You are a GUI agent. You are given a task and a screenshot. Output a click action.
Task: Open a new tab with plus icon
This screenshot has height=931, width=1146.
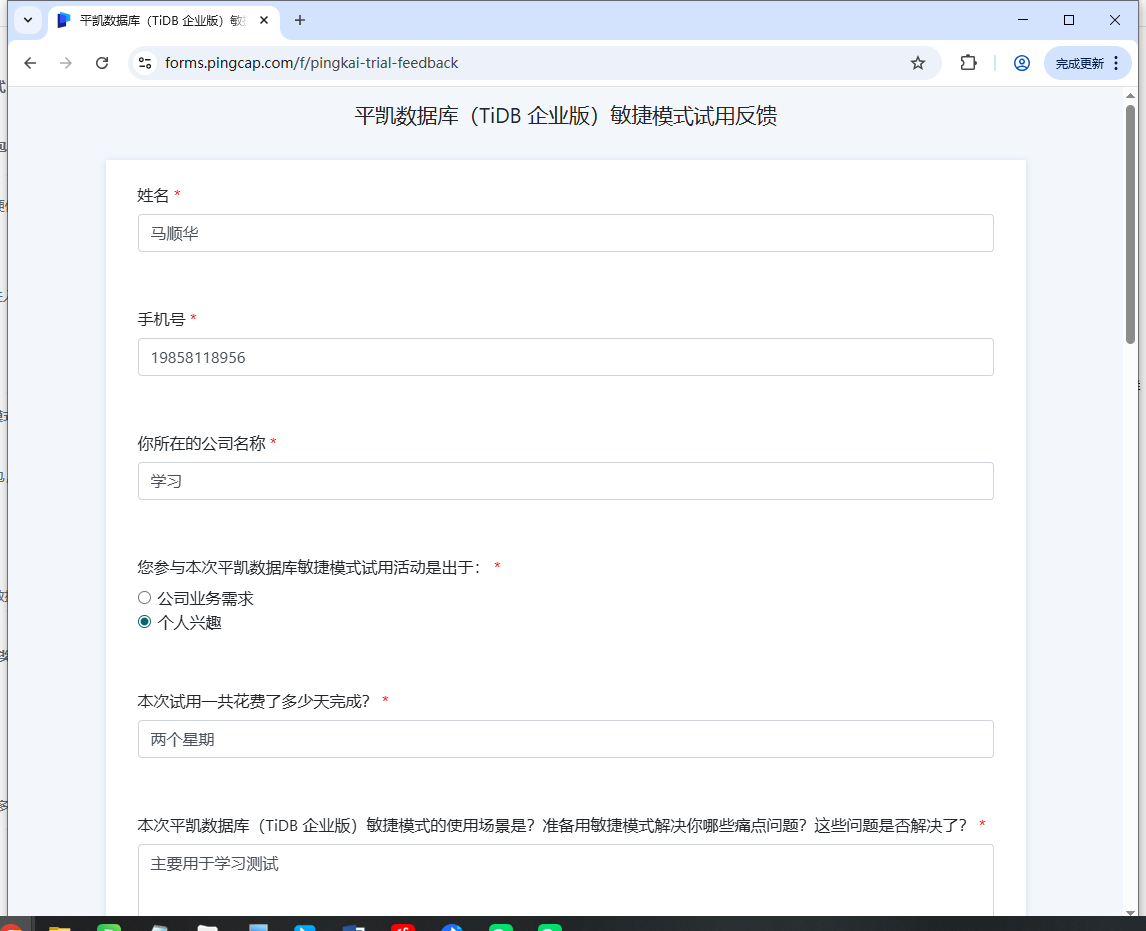coord(300,20)
